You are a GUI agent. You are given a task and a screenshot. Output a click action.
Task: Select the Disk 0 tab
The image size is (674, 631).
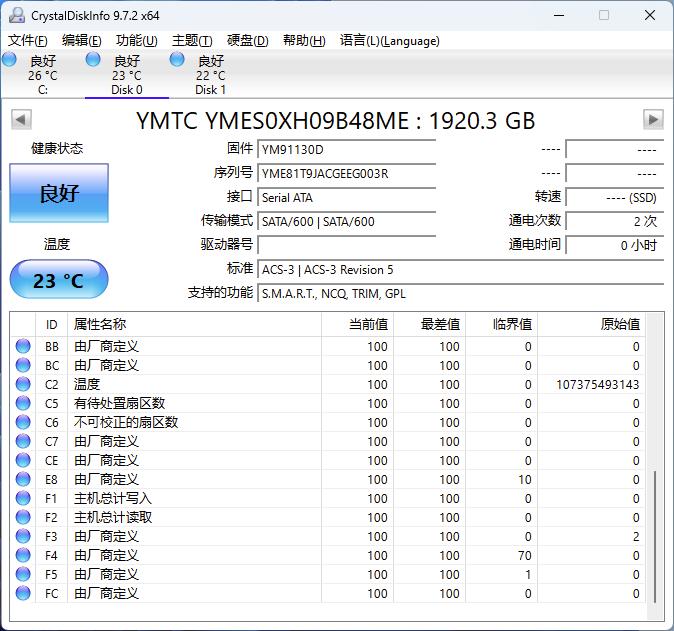(126, 75)
